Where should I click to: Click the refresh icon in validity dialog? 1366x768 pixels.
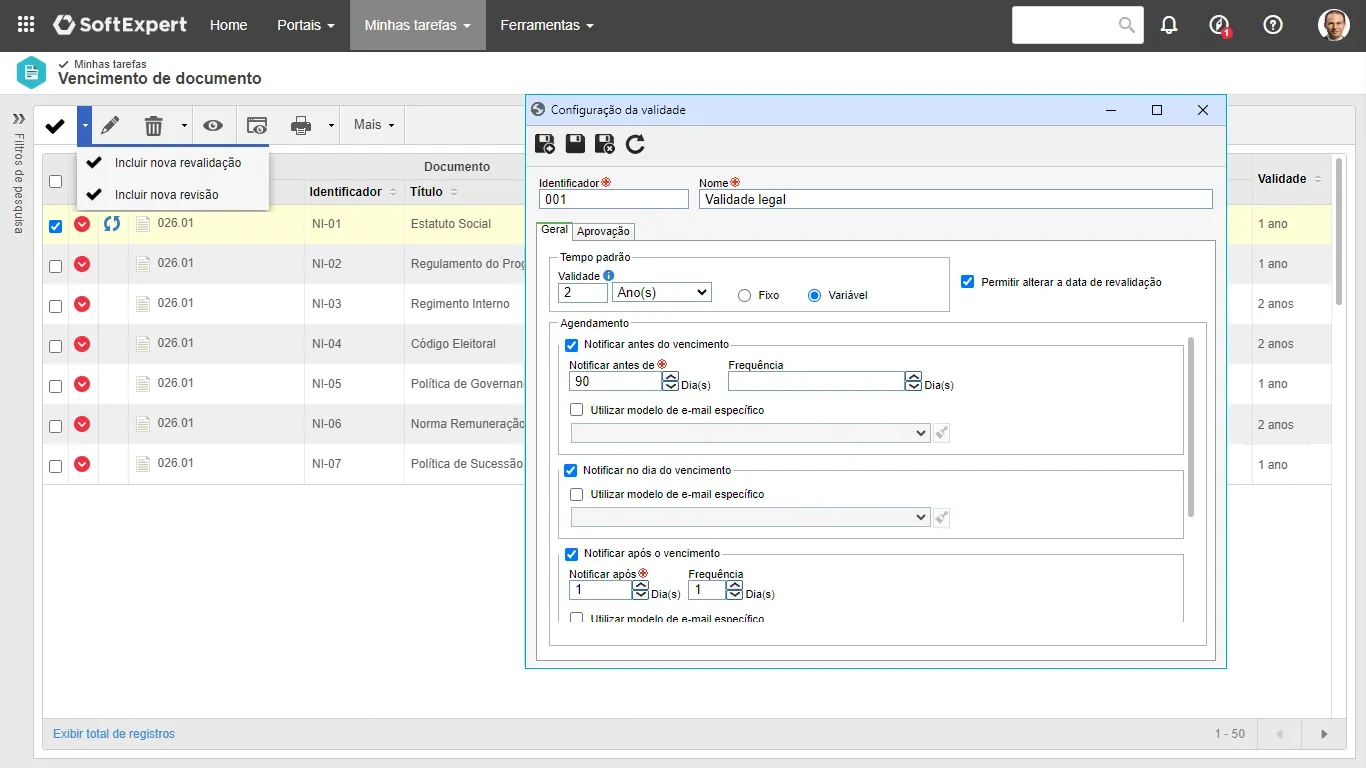(635, 144)
